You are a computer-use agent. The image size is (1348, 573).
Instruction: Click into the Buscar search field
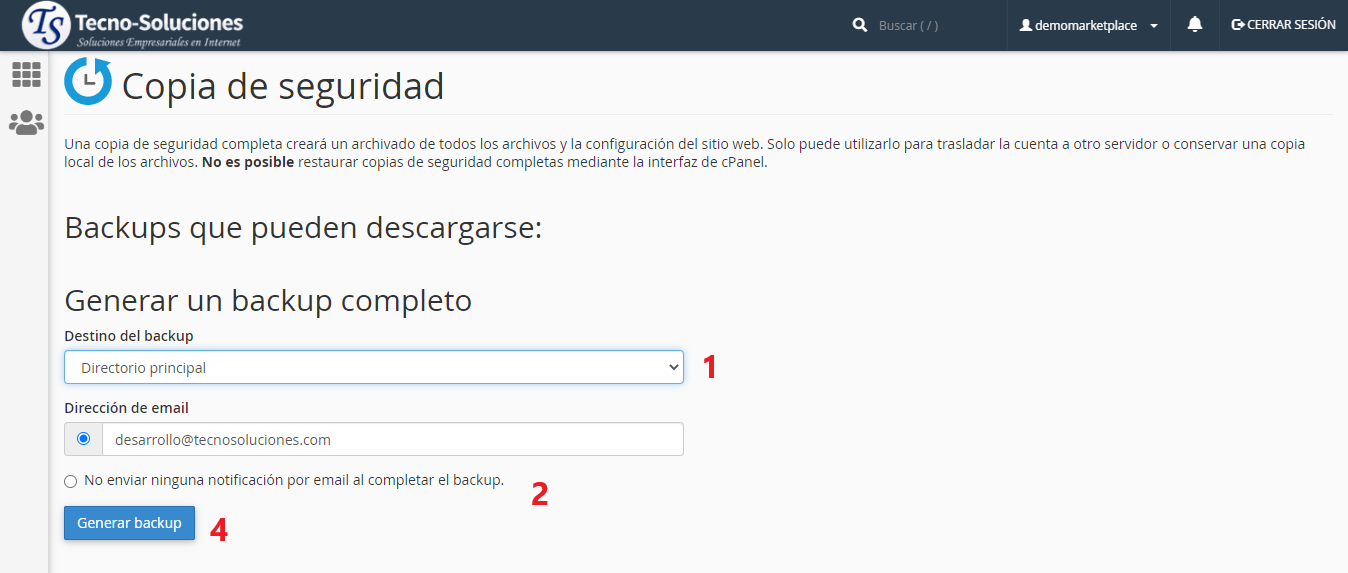click(930, 26)
